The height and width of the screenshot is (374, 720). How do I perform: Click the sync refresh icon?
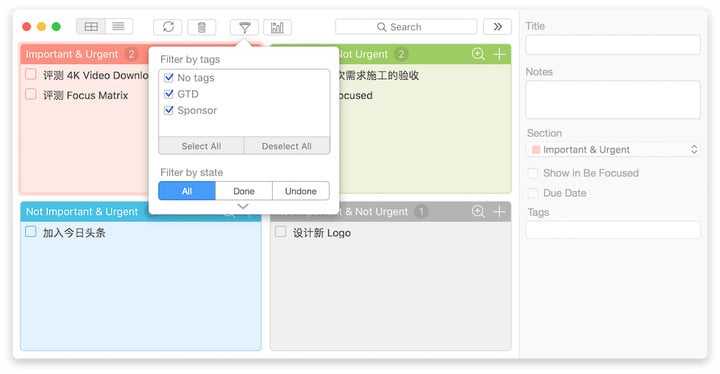tap(168, 27)
